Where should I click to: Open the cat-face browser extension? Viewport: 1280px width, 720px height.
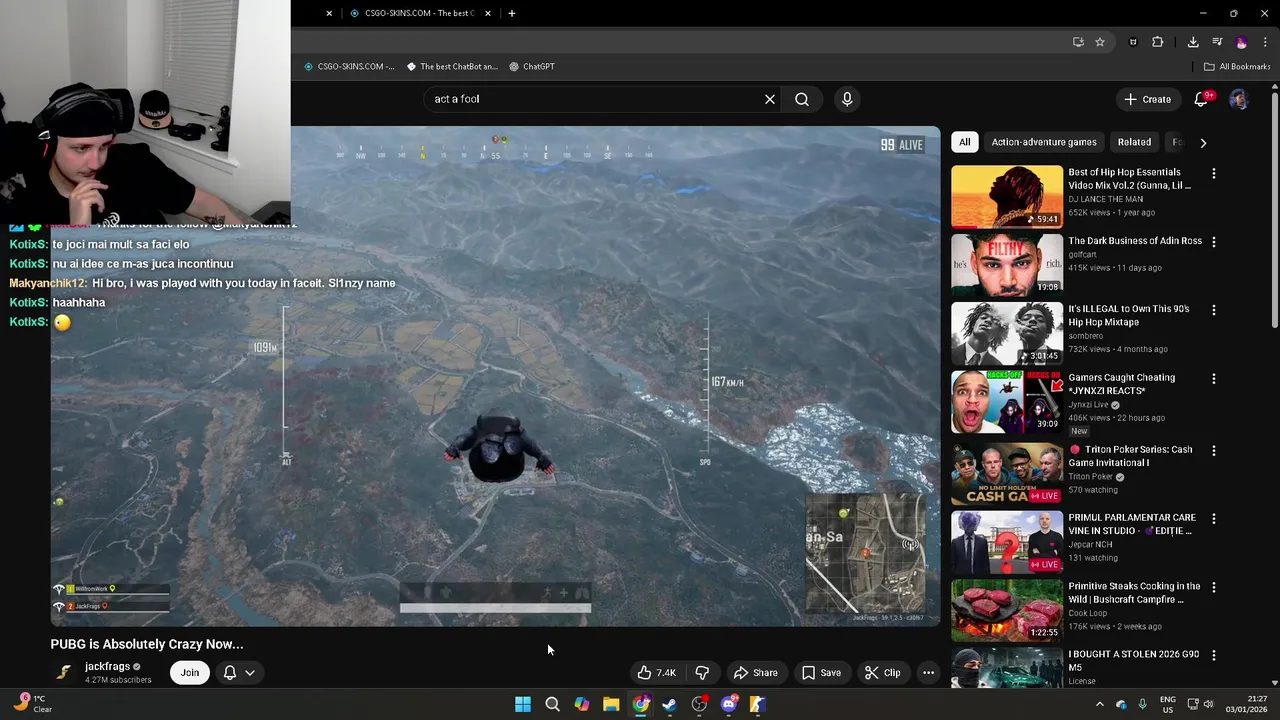click(x=1133, y=42)
